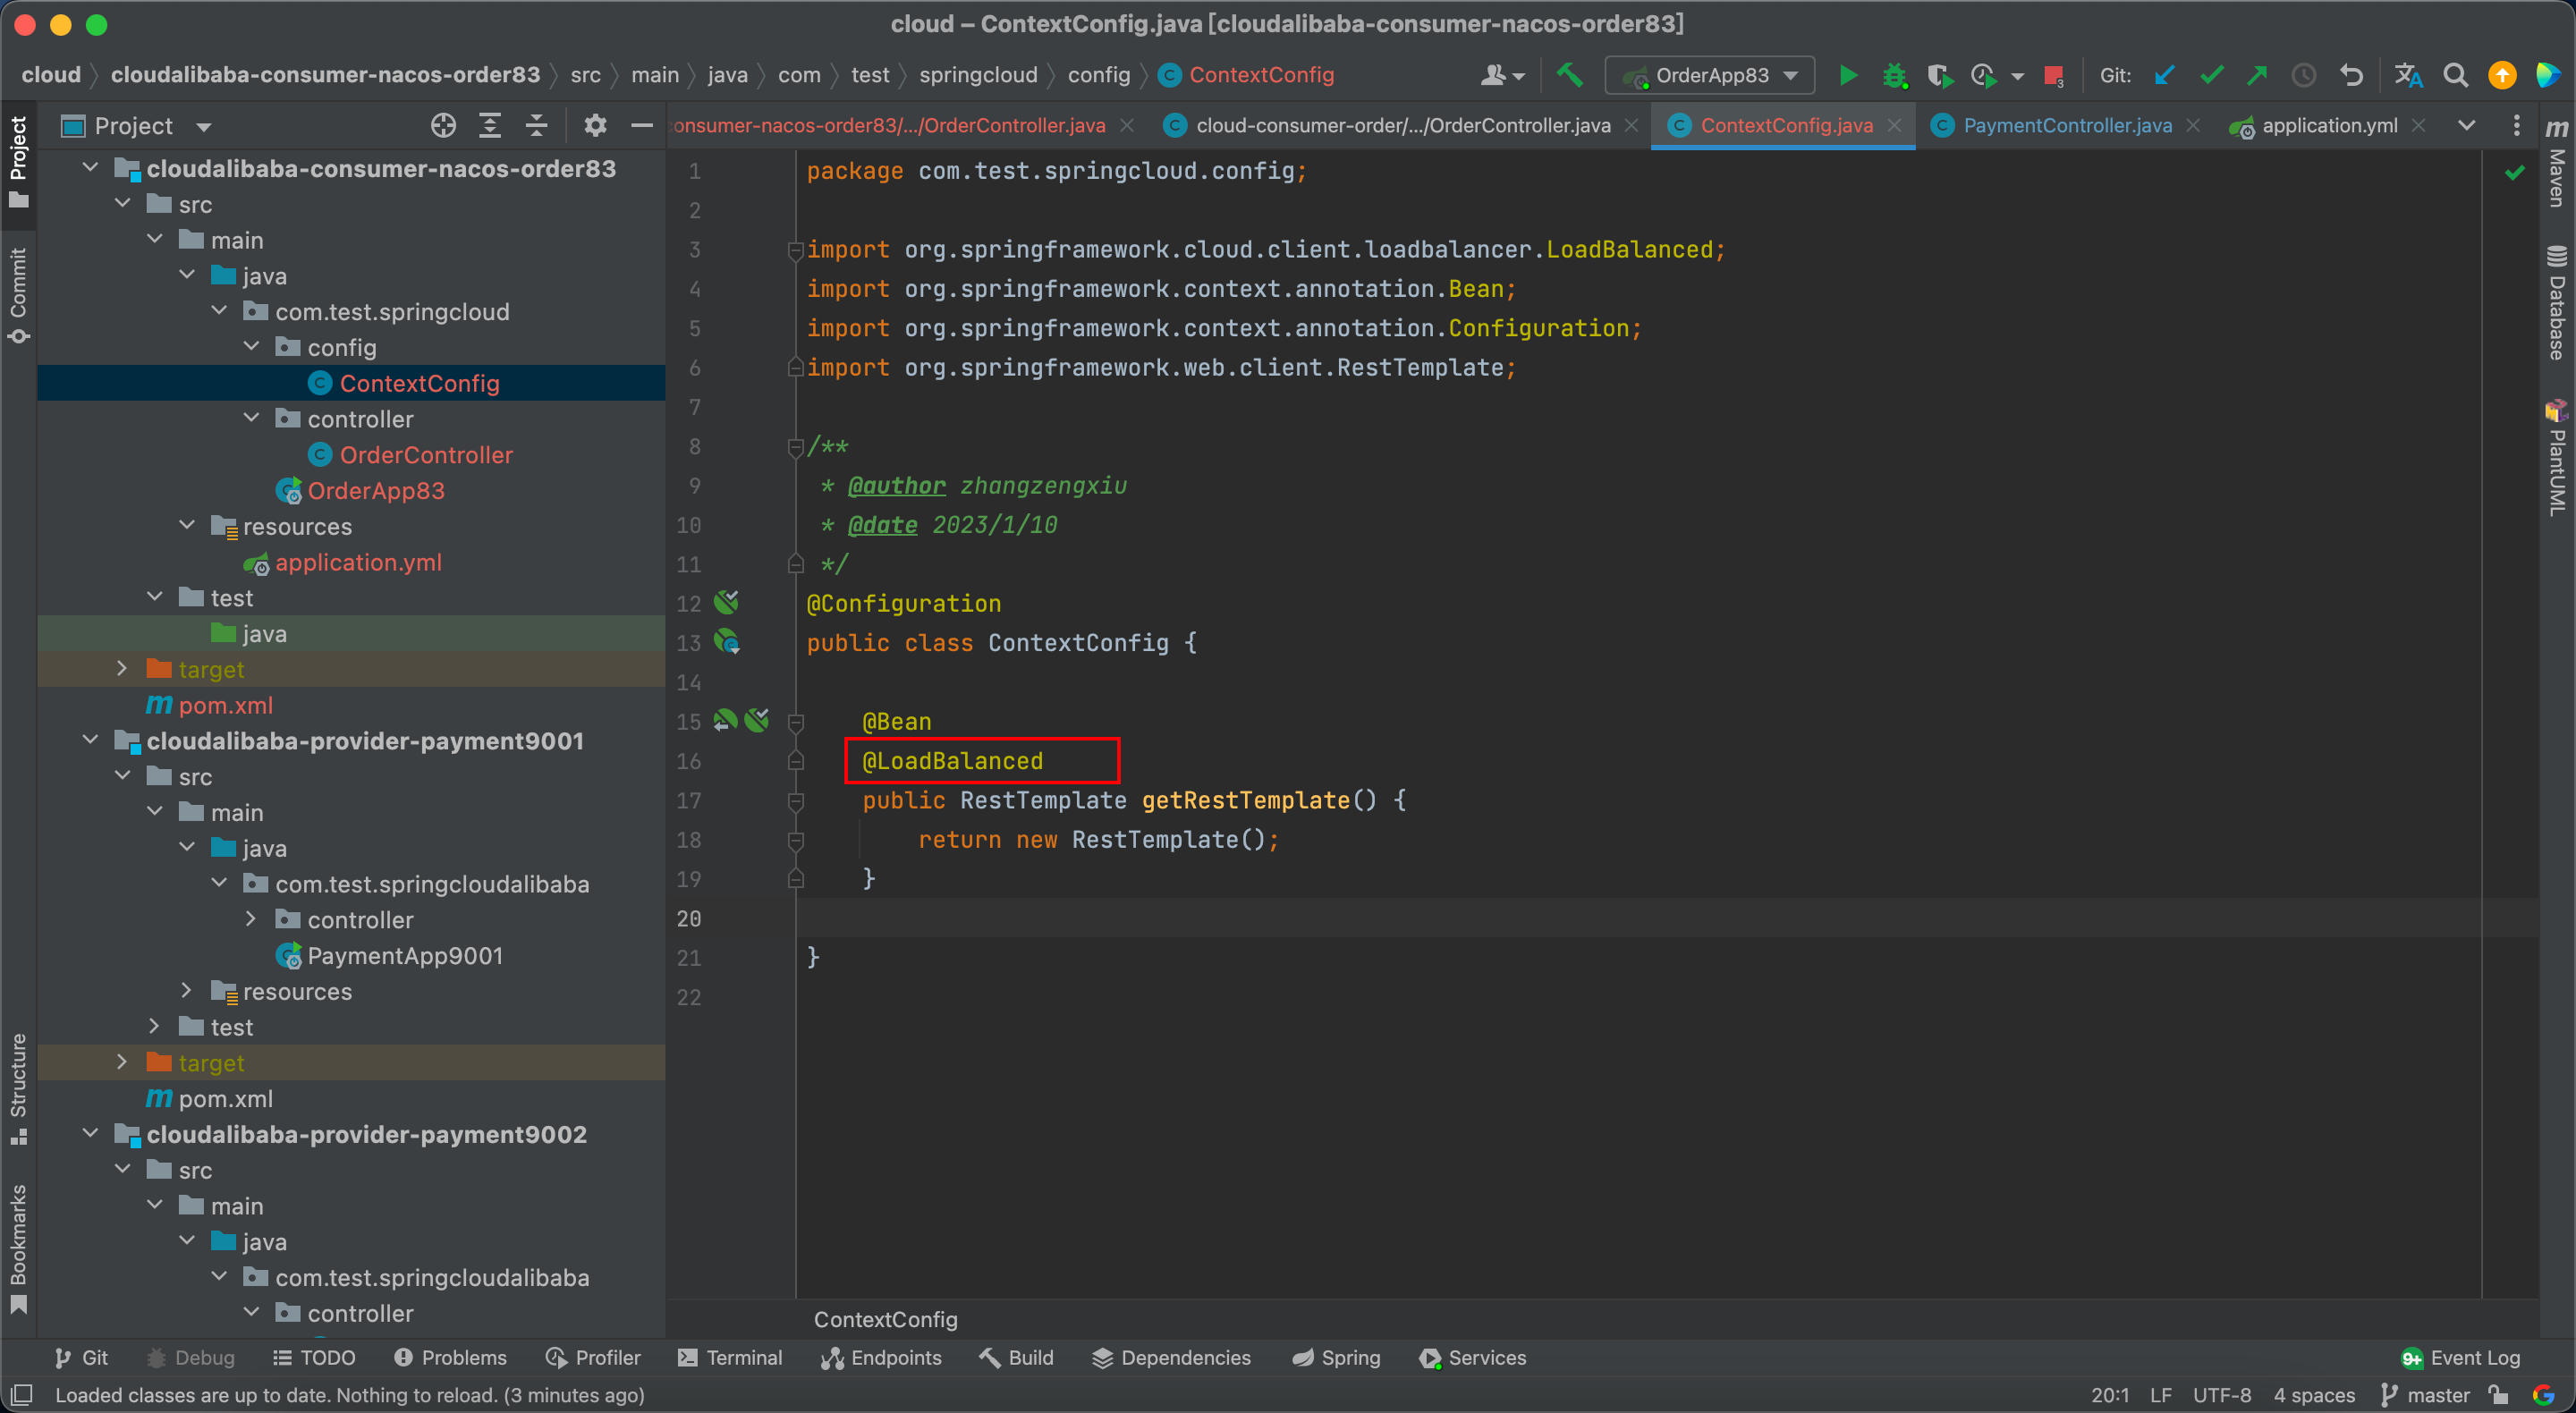This screenshot has height=1413, width=2576.
Task: Toggle the PlantUML tool window
Action: 2556,458
